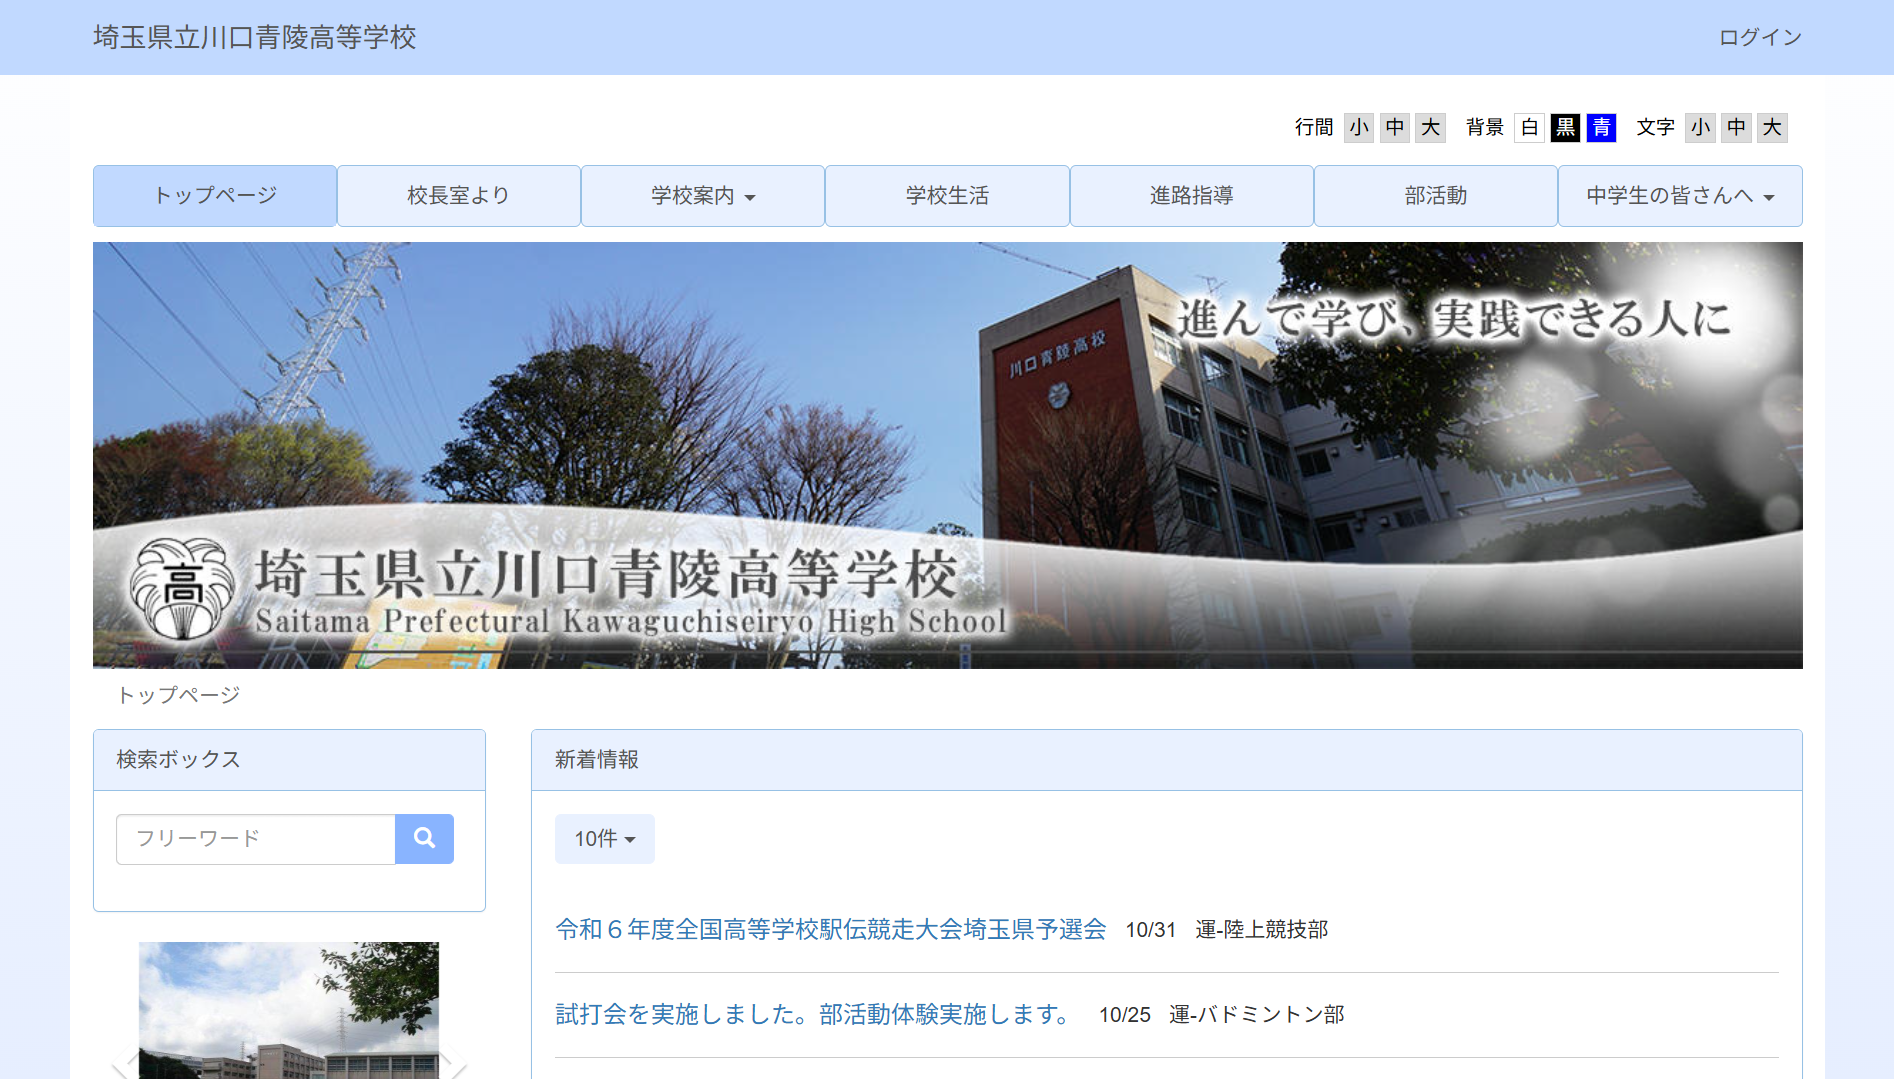Expand the 学校案内 dropdown menu

[x=703, y=196]
